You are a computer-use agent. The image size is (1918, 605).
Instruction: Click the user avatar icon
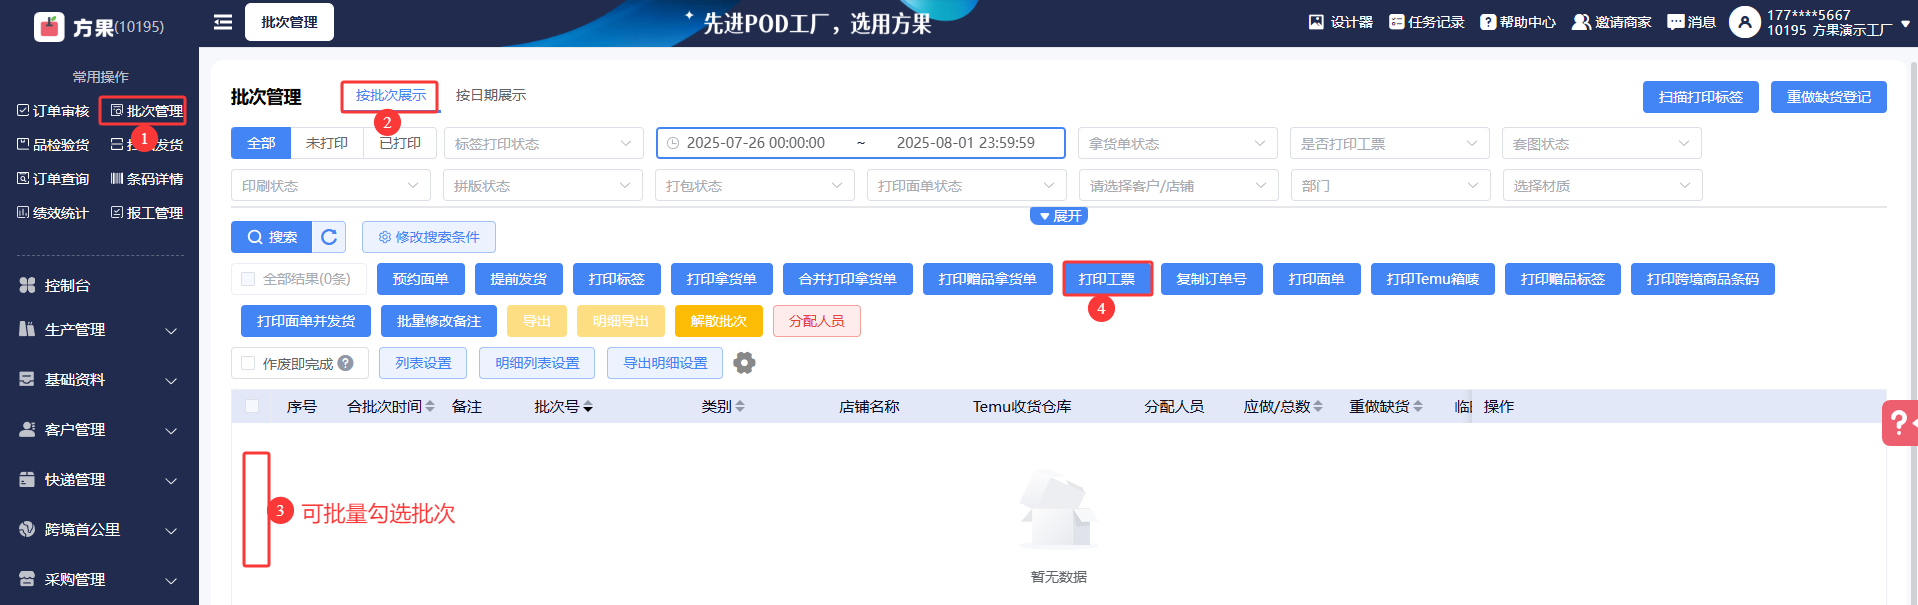pyautogui.click(x=1744, y=22)
